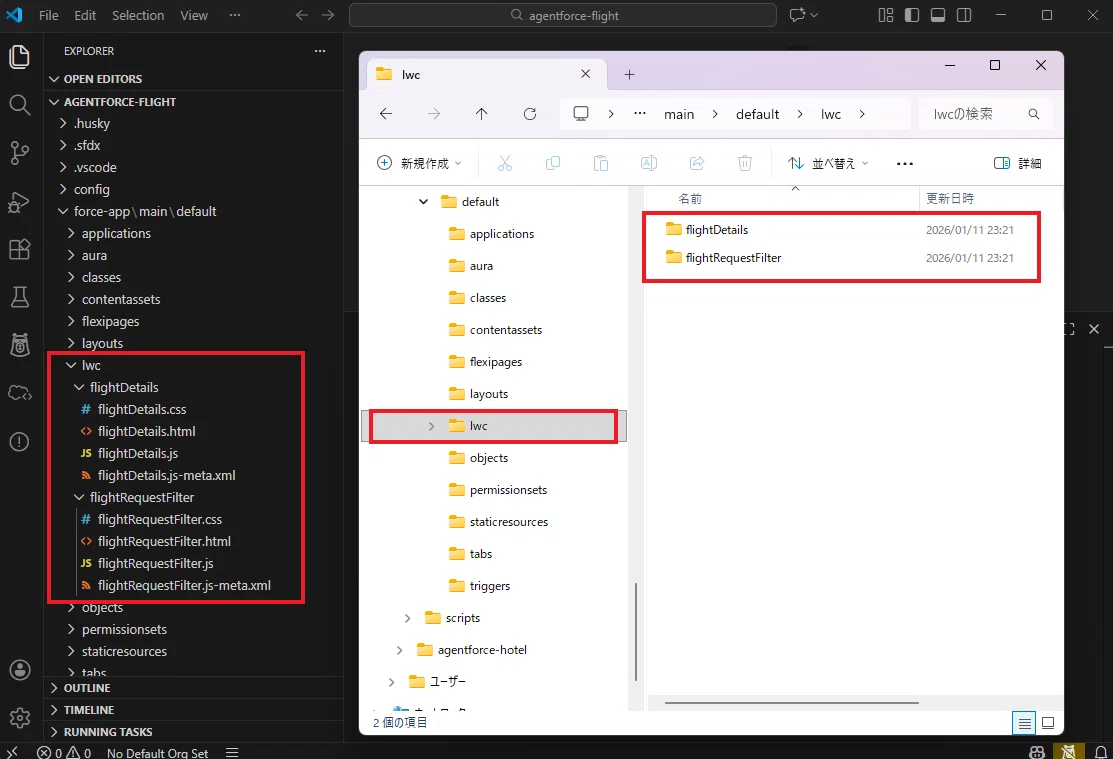Select the flightDetails folder in File Explorer list
Image resolution: width=1113 pixels, height=759 pixels.
click(x=716, y=229)
